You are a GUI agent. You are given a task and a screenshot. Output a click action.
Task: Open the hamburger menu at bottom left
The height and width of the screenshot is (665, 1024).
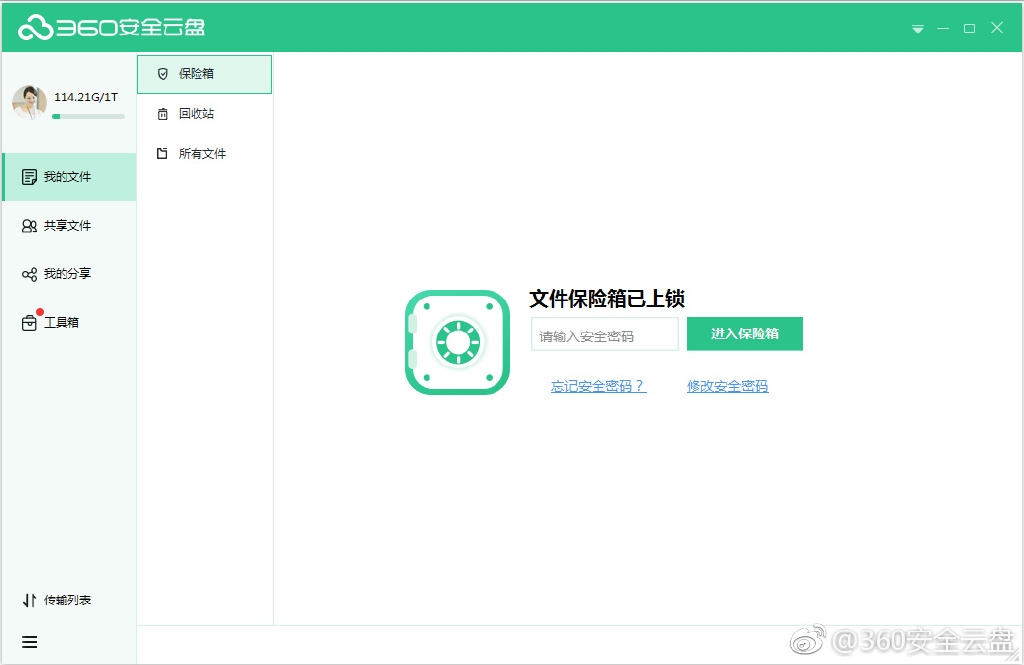click(29, 642)
